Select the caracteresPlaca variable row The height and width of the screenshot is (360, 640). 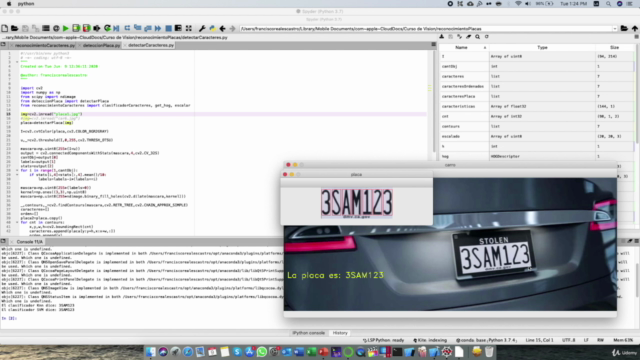coord(536,96)
